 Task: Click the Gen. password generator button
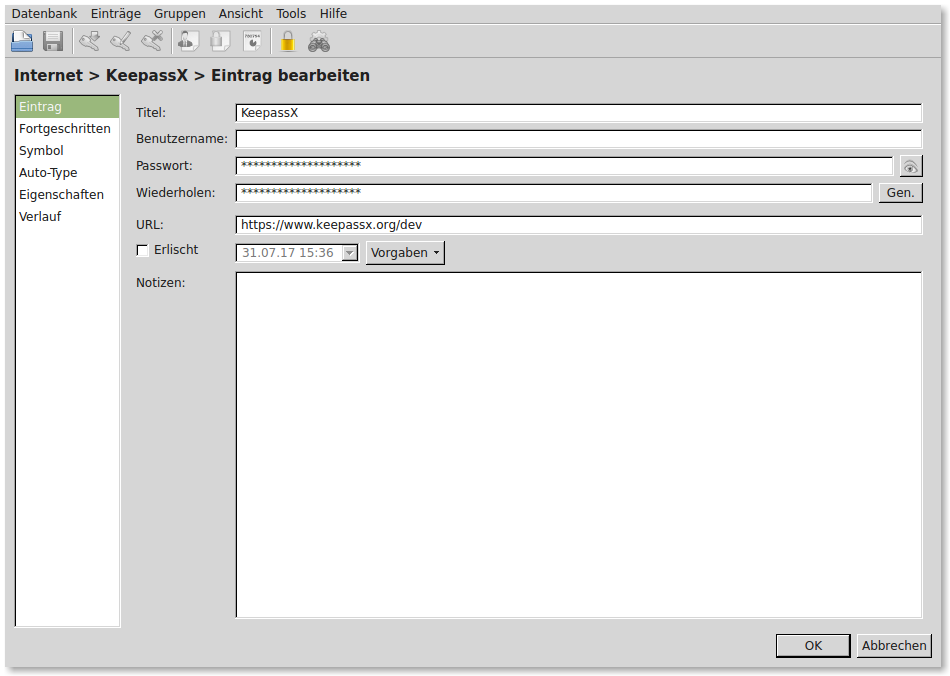[900, 193]
